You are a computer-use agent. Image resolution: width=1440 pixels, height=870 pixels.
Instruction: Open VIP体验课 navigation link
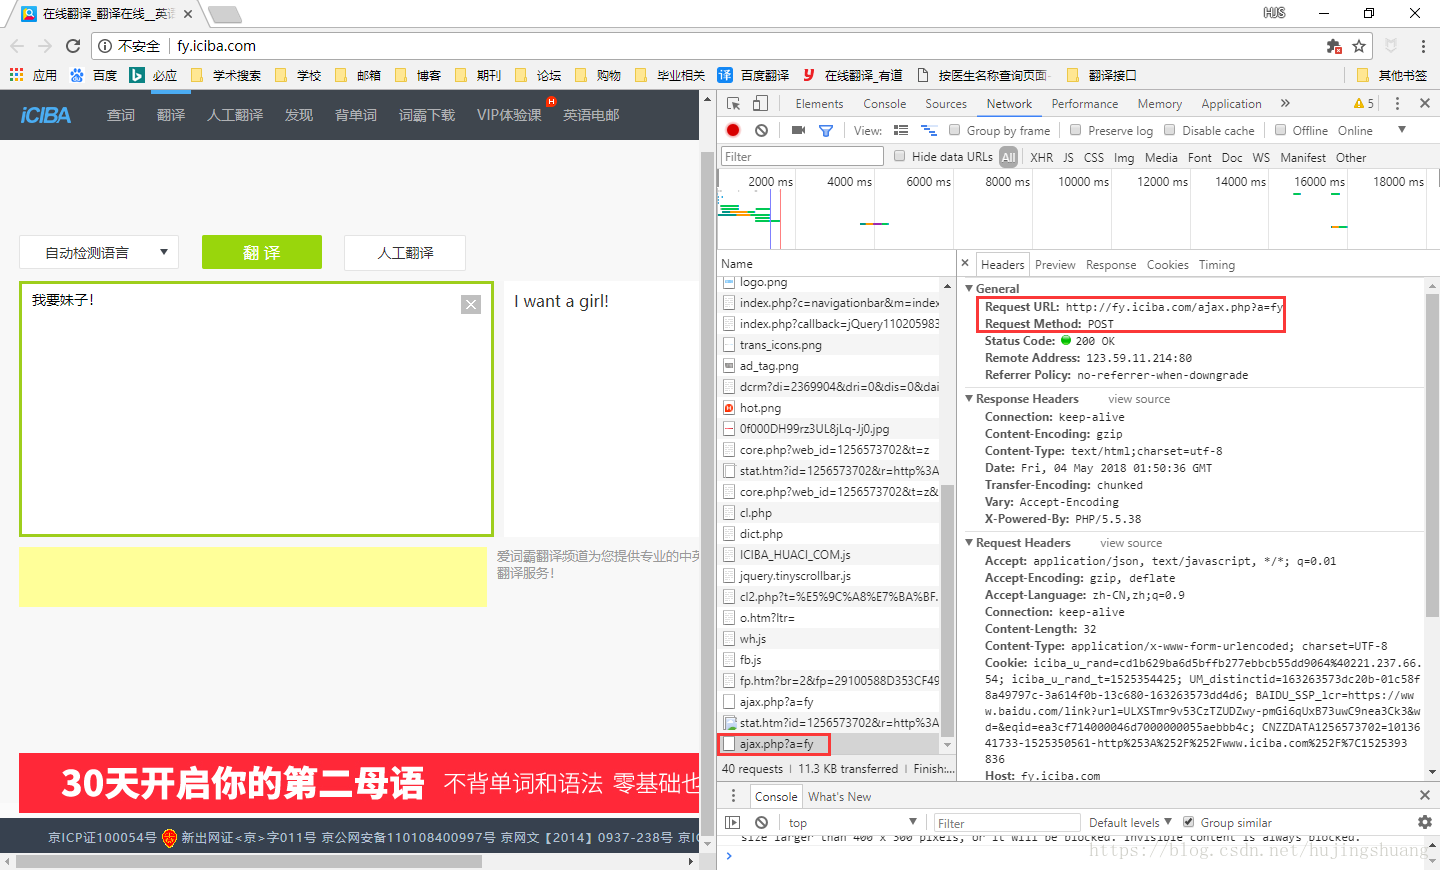(x=509, y=115)
